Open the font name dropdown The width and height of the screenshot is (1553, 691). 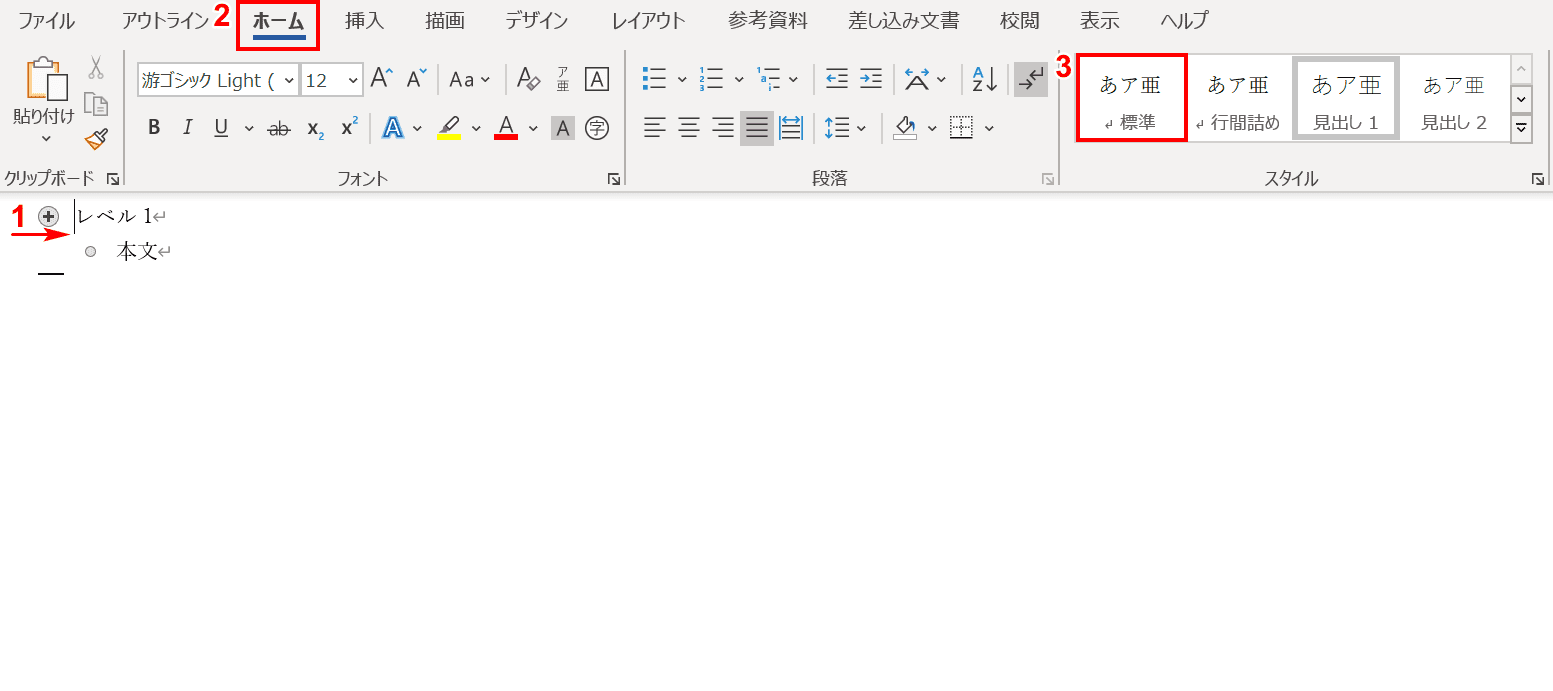pos(289,80)
